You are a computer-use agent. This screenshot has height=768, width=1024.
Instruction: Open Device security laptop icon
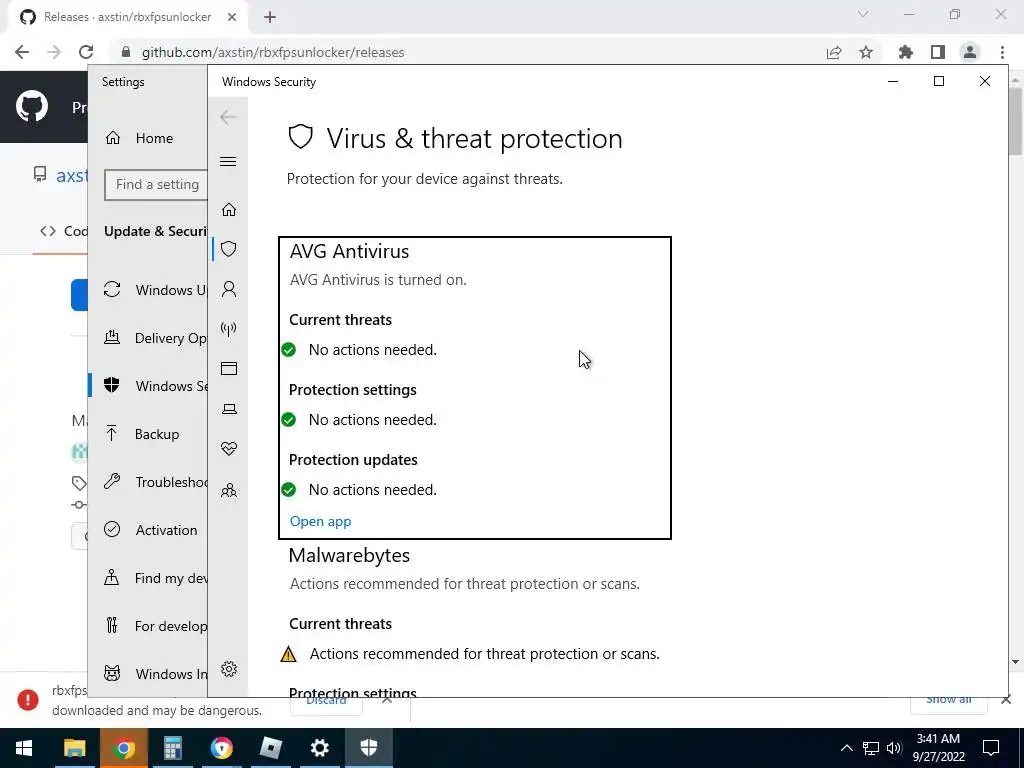coord(229,409)
